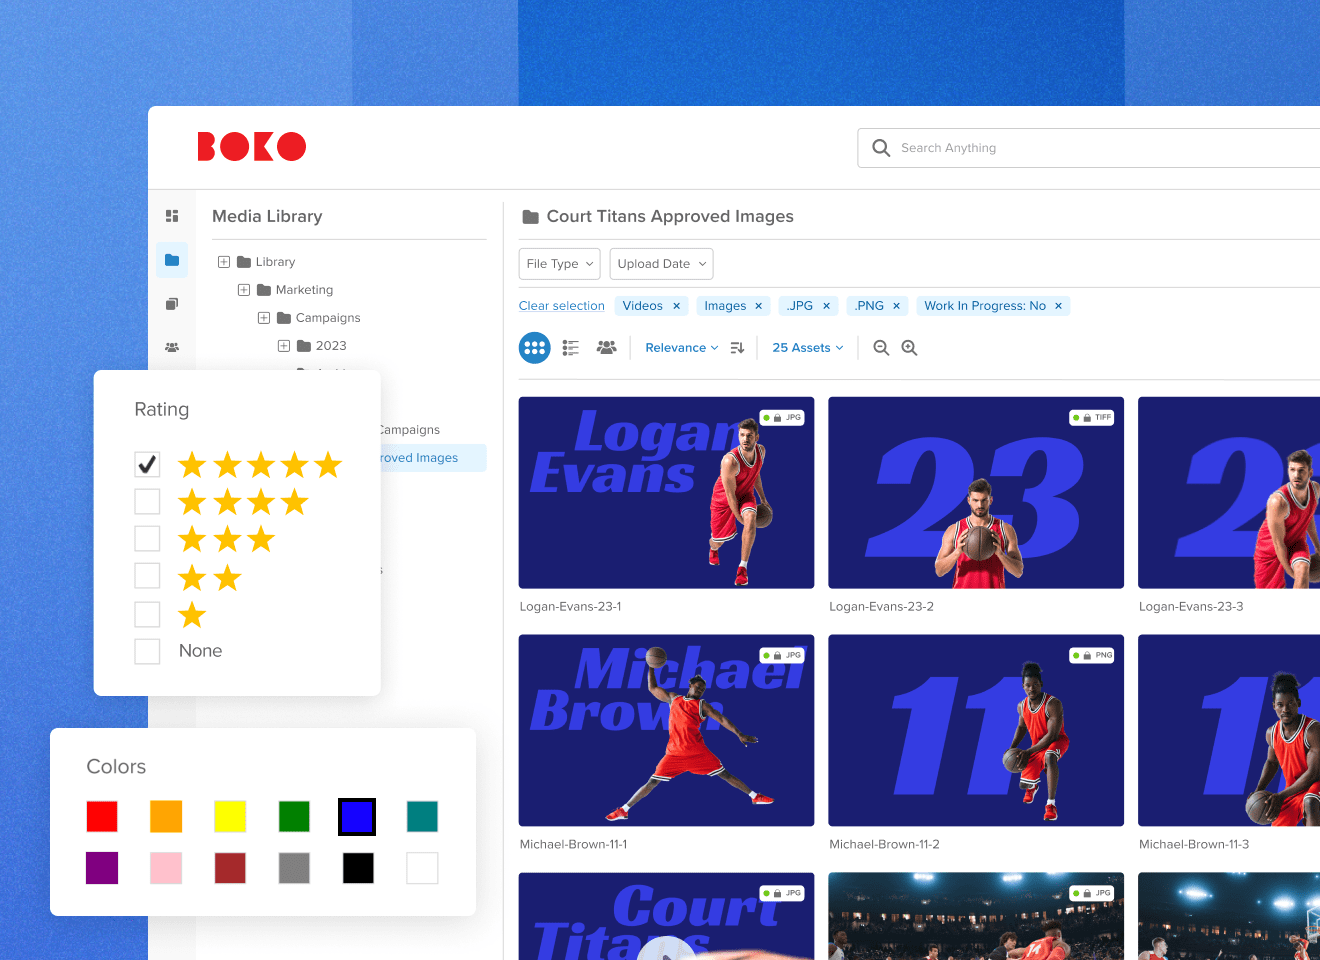This screenshot has height=960, width=1320.
Task: Remove Work In Progress: No filter
Action: tap(1058, 306)
